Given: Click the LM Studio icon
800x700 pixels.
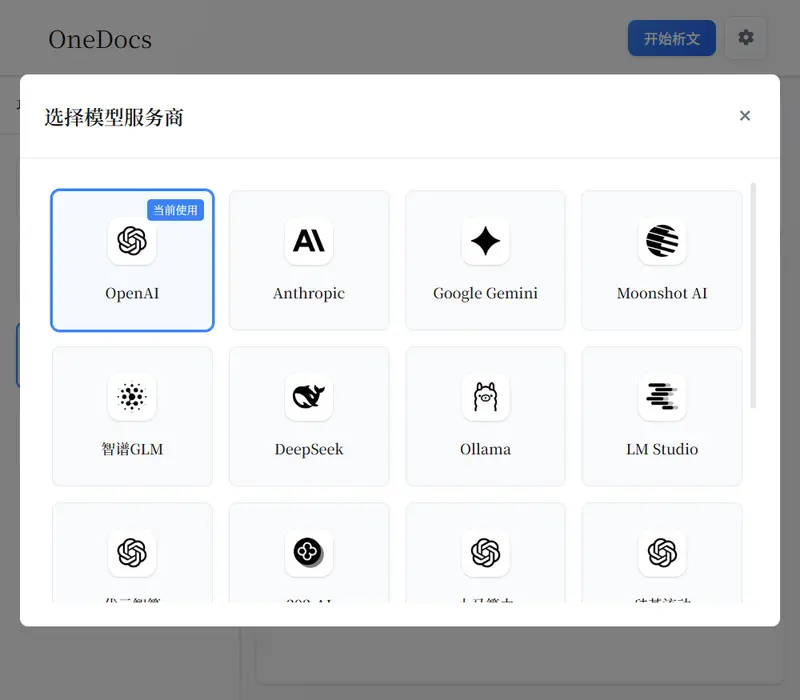Looking at the screenshot, I should point(662,397).
